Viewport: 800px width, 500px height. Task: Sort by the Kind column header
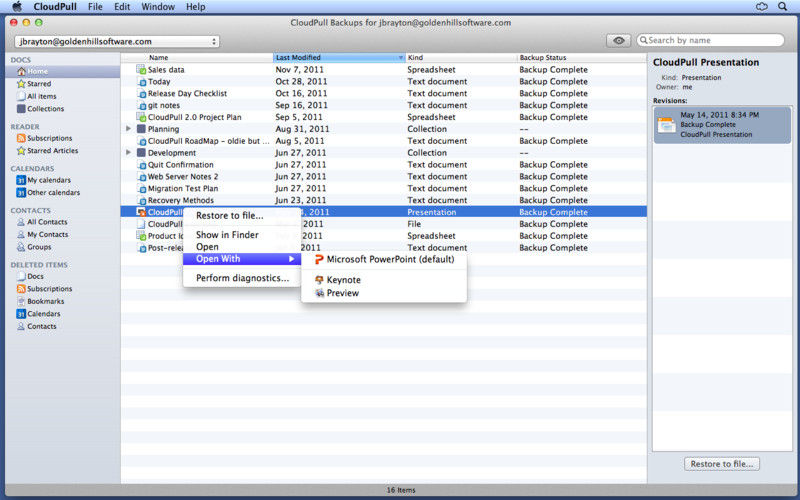coord(461,58)
